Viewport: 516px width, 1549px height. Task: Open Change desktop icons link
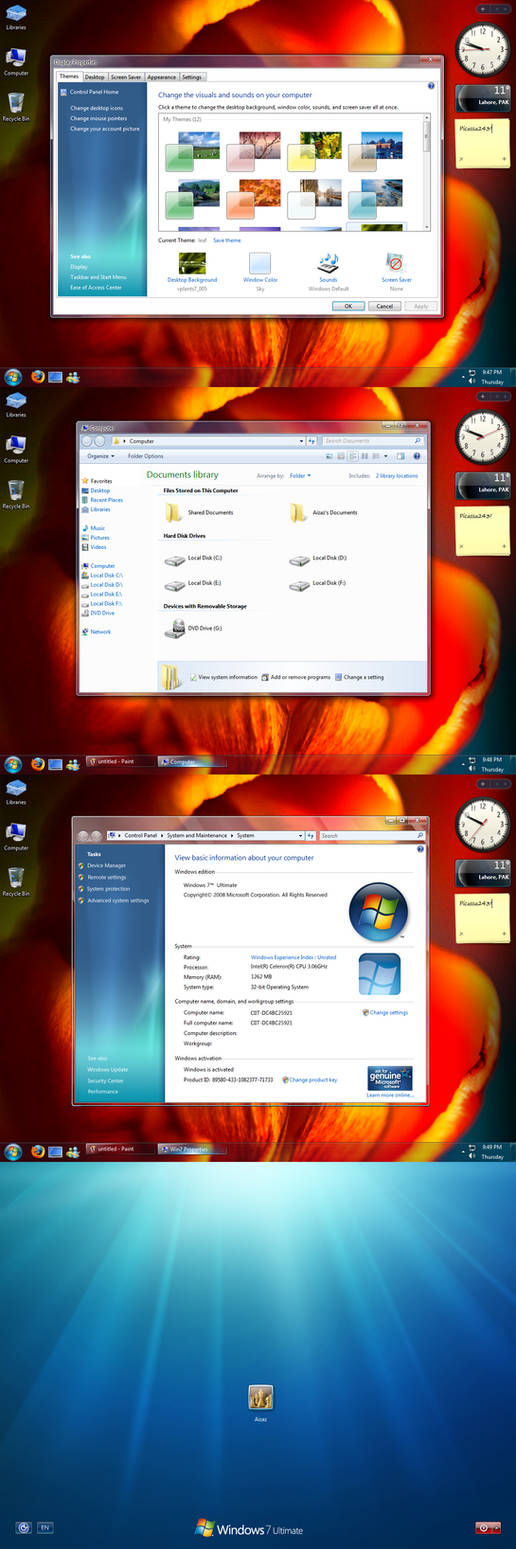tap(97, 107)
